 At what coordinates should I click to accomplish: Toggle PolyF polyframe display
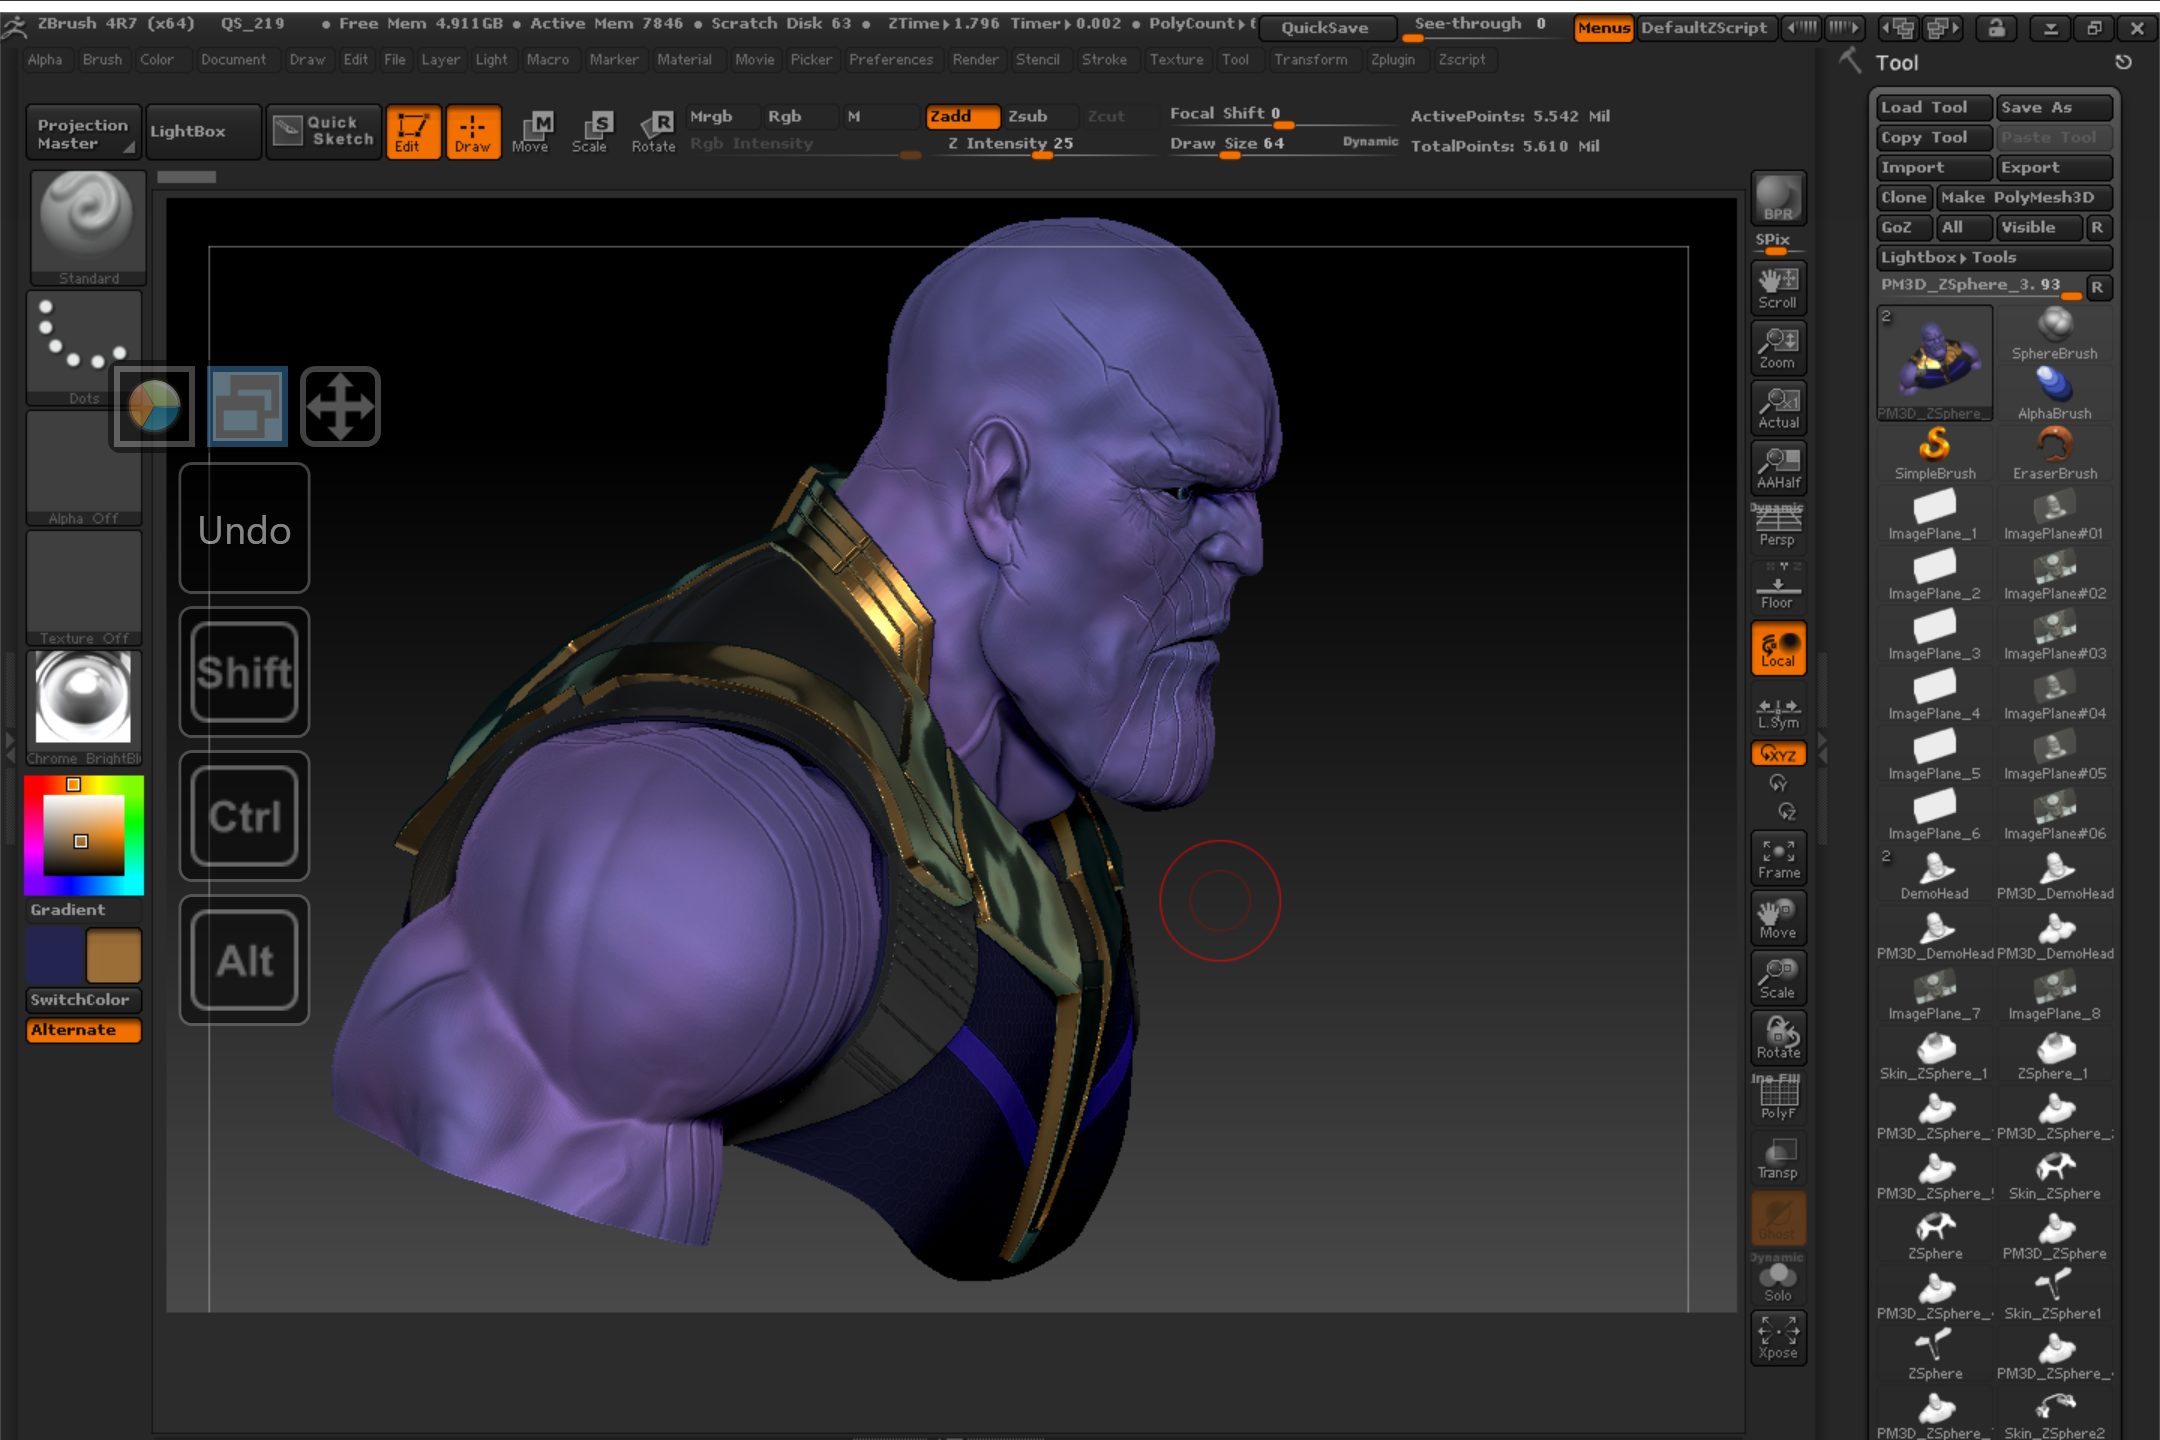[1778, 1098]
